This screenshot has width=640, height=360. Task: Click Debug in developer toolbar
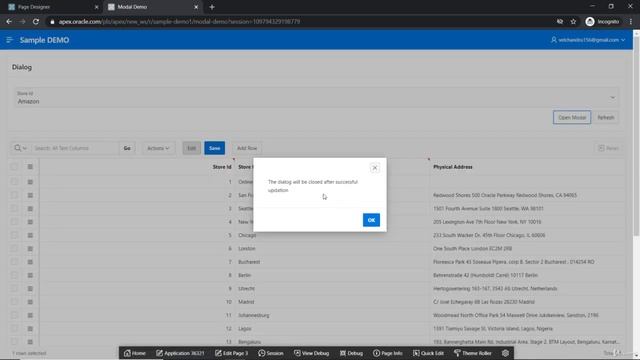(351, 353)
